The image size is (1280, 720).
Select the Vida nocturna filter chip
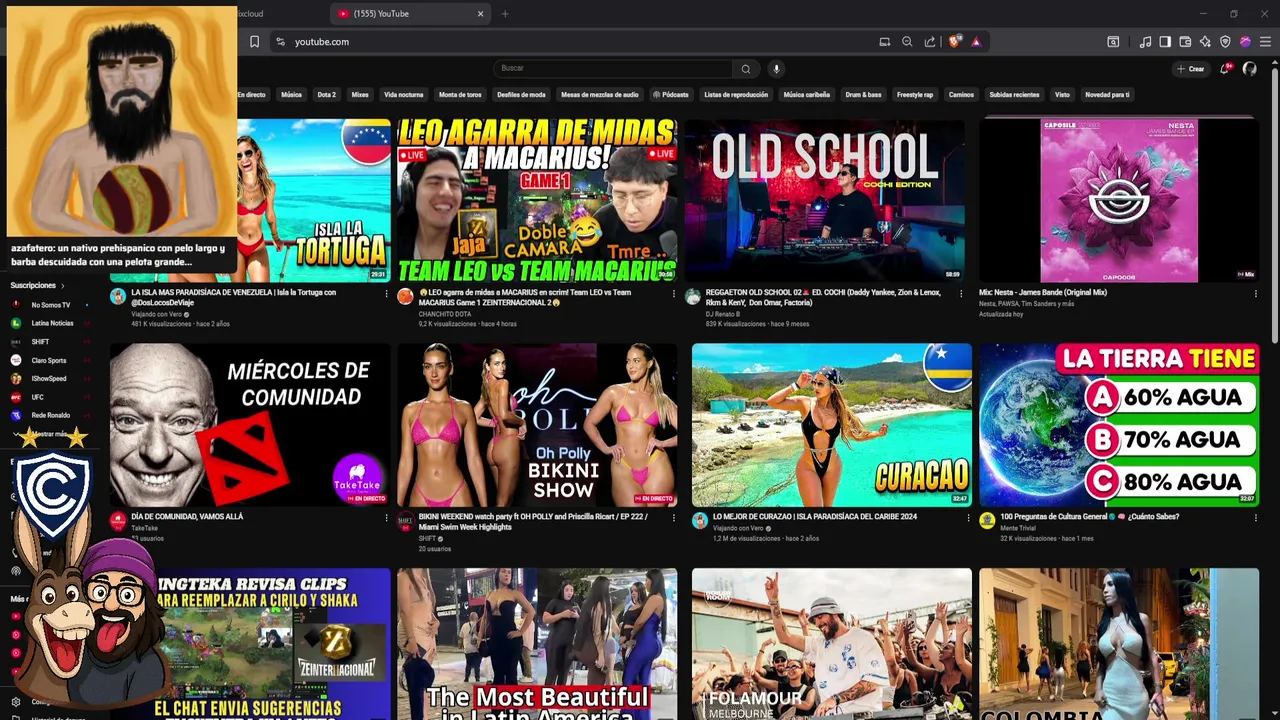pos(404,95)
